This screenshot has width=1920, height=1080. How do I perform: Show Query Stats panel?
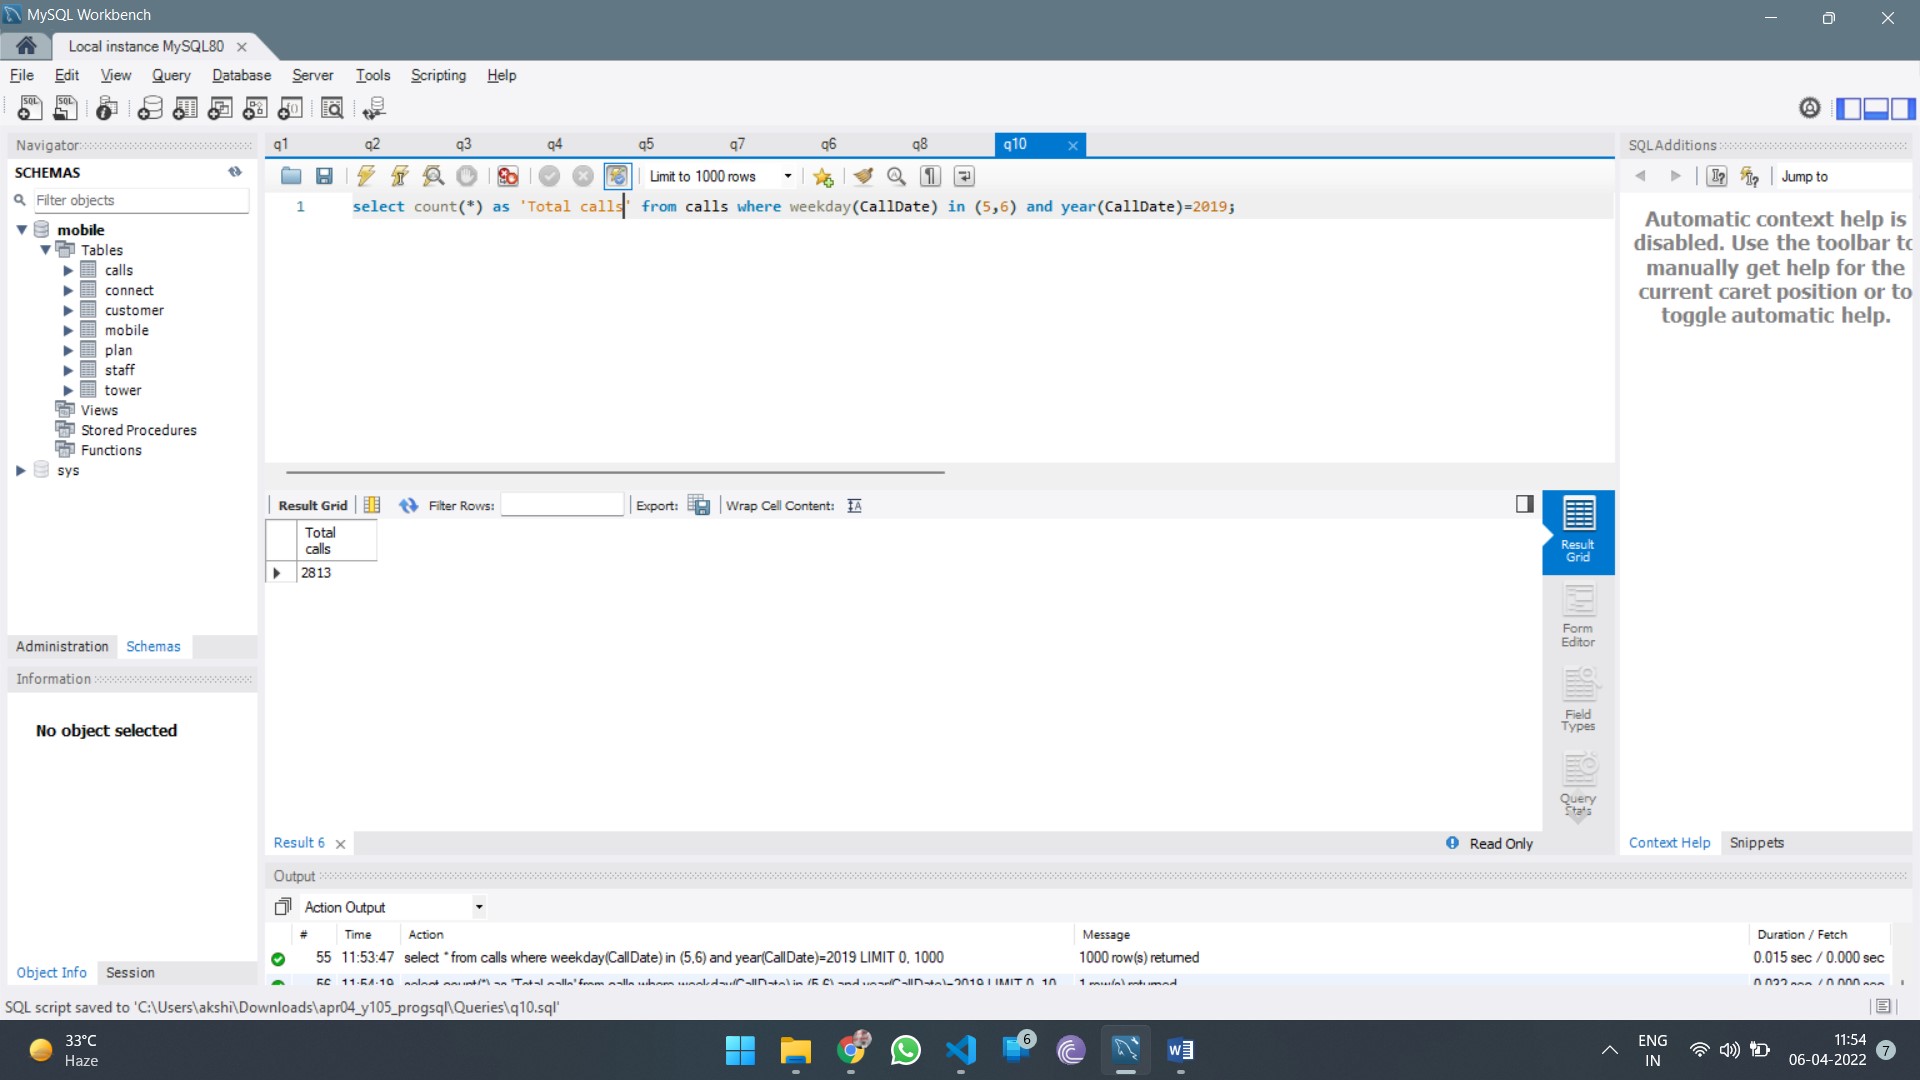[1578, 784]
